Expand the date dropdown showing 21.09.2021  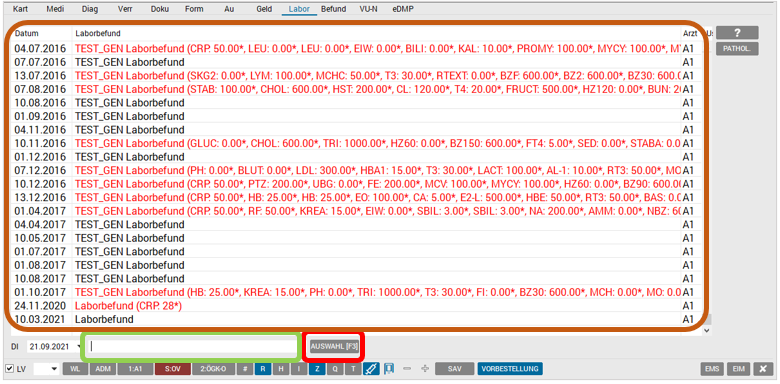coord(80,347)
